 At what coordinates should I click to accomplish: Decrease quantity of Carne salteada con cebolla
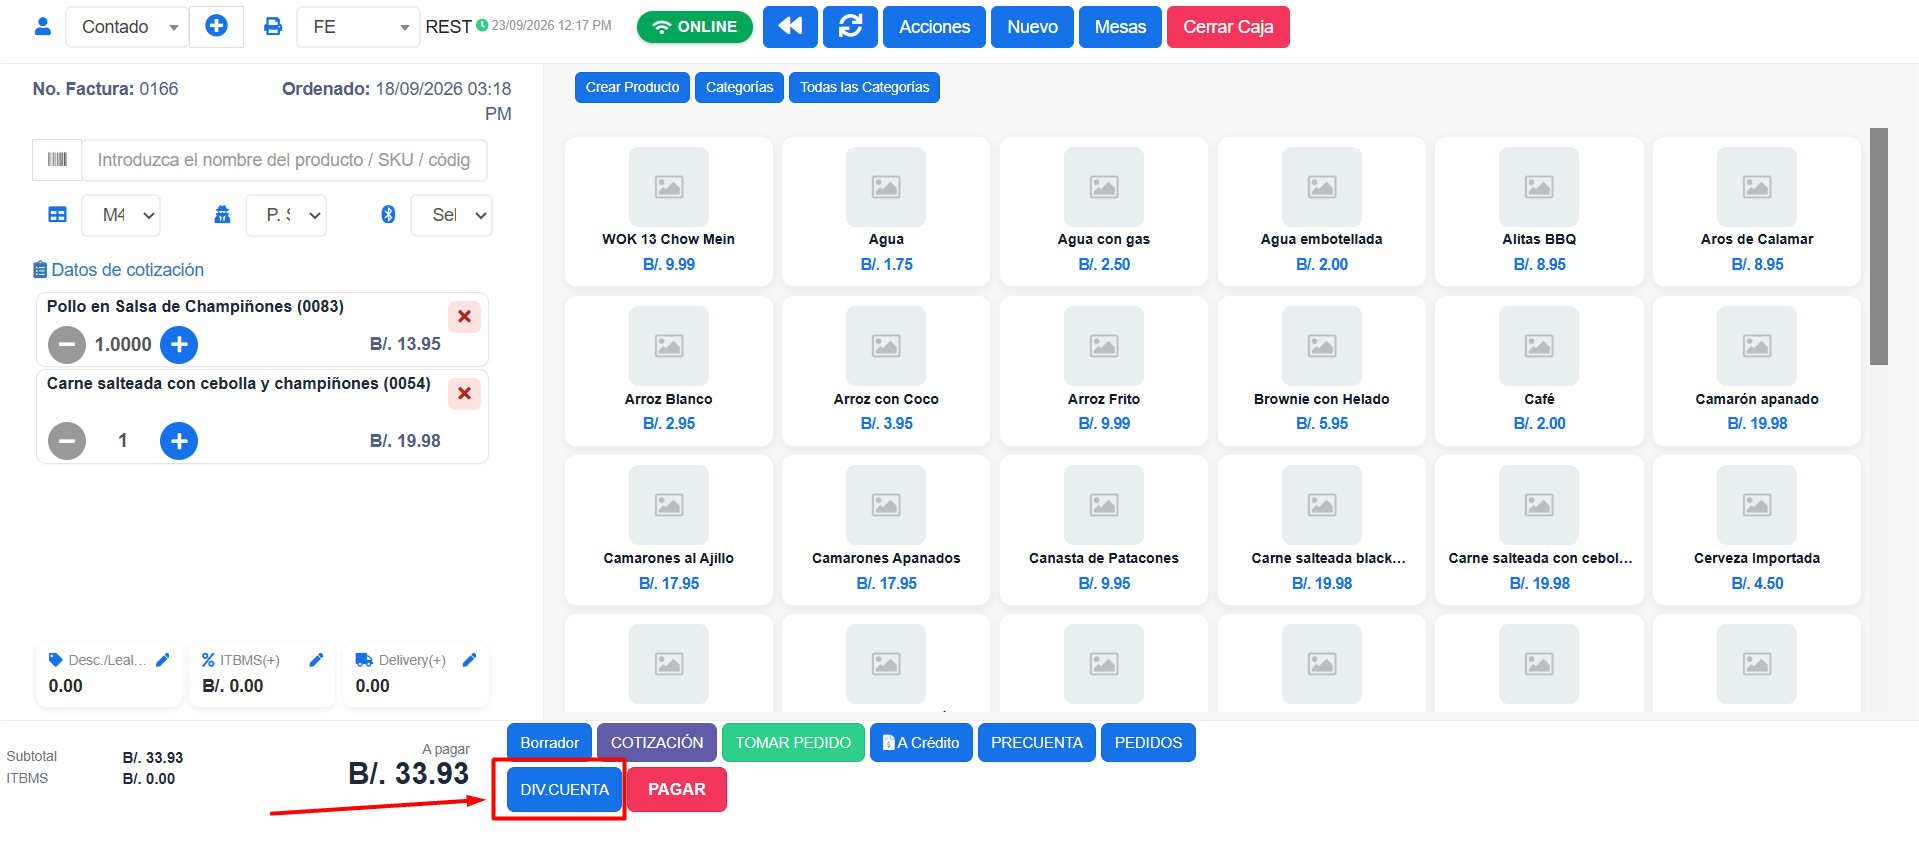[x=67, y=441]
